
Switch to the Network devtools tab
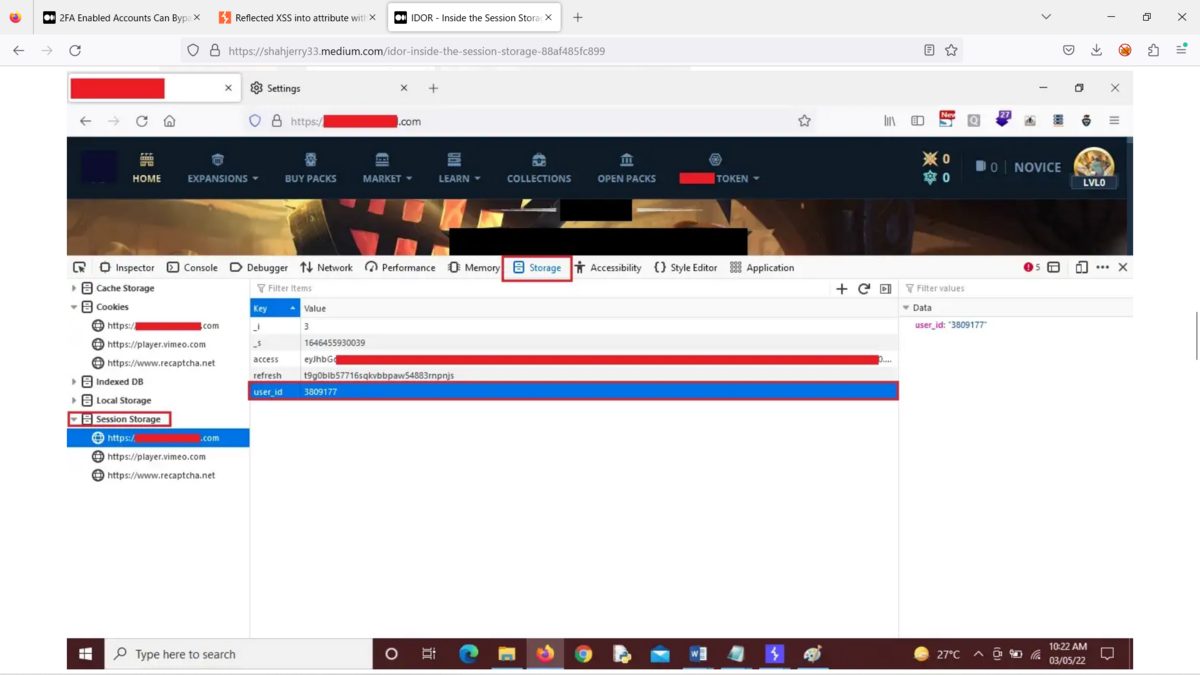click(x=326, y=267)
